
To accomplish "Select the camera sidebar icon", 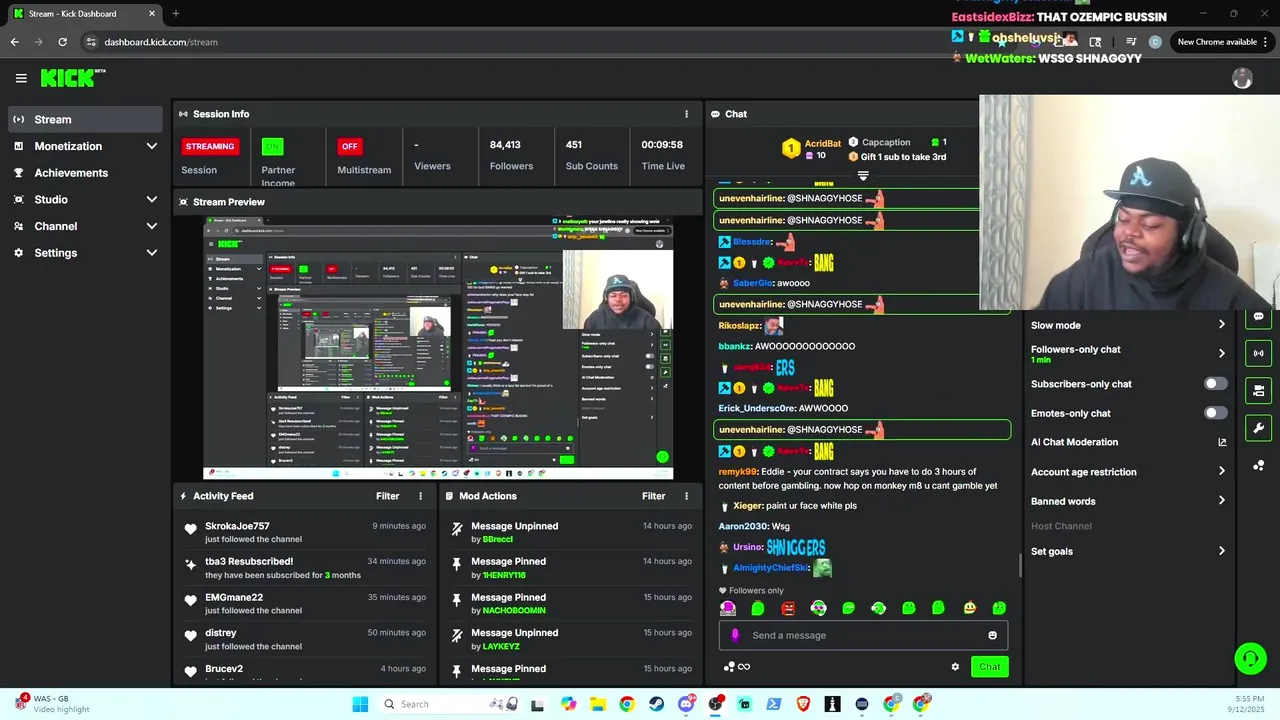I will [x=1258, y=390].
